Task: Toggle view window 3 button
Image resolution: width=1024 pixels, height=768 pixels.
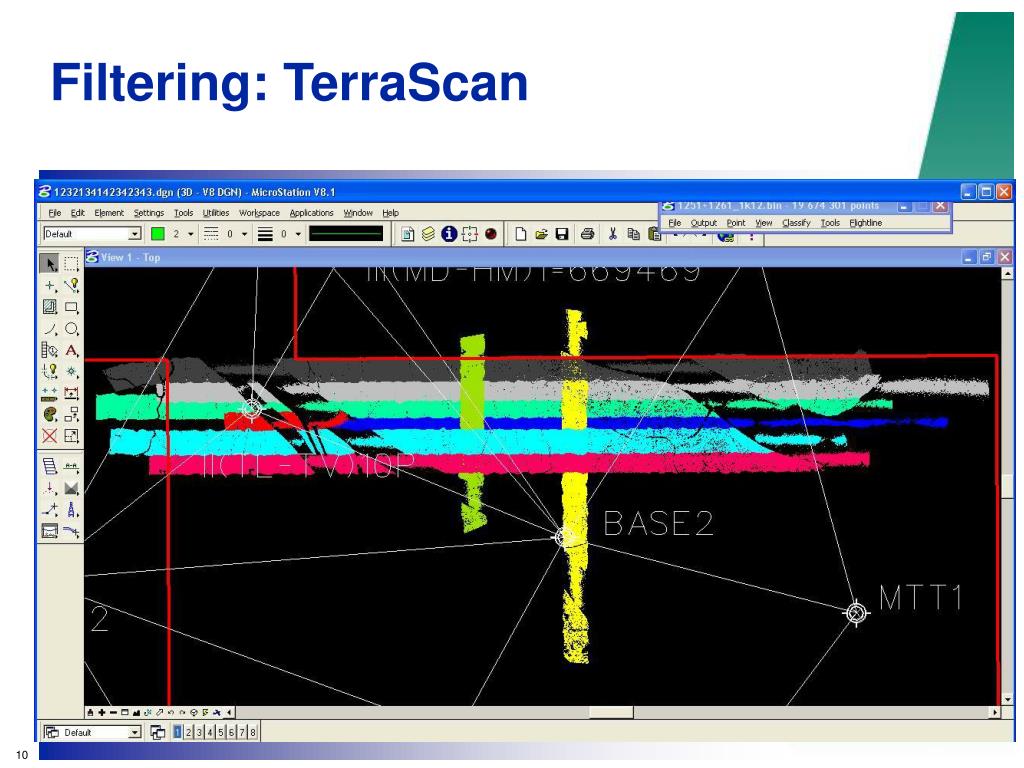Action: (199, 733)
